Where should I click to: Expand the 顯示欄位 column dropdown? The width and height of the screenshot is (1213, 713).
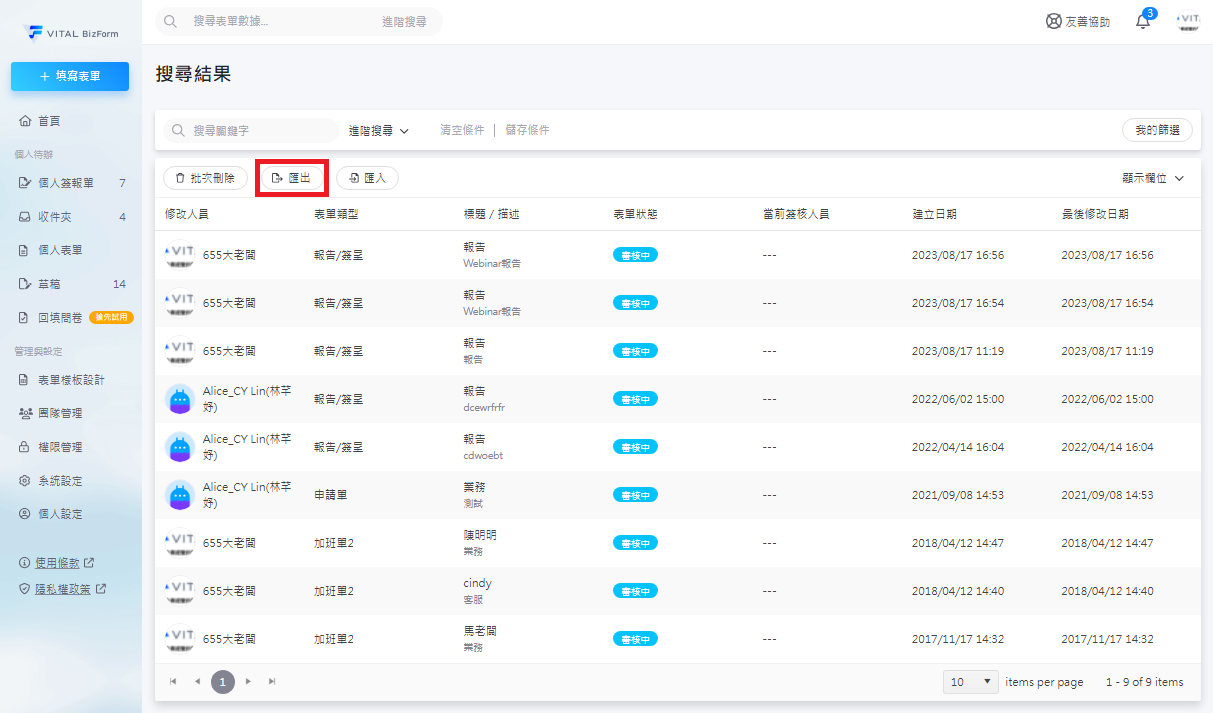click(1153, 178)
